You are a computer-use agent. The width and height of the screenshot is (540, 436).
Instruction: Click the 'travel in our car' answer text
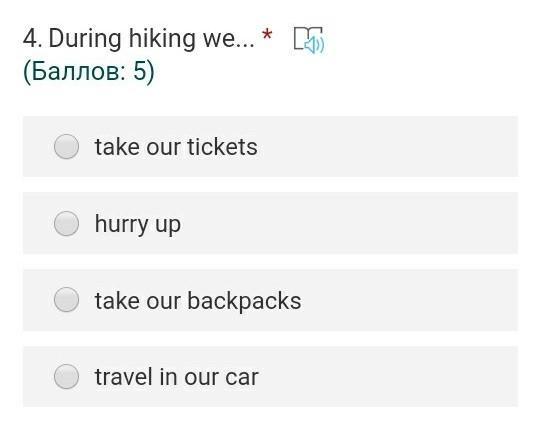pyautogui.click(x=177, y=377)
